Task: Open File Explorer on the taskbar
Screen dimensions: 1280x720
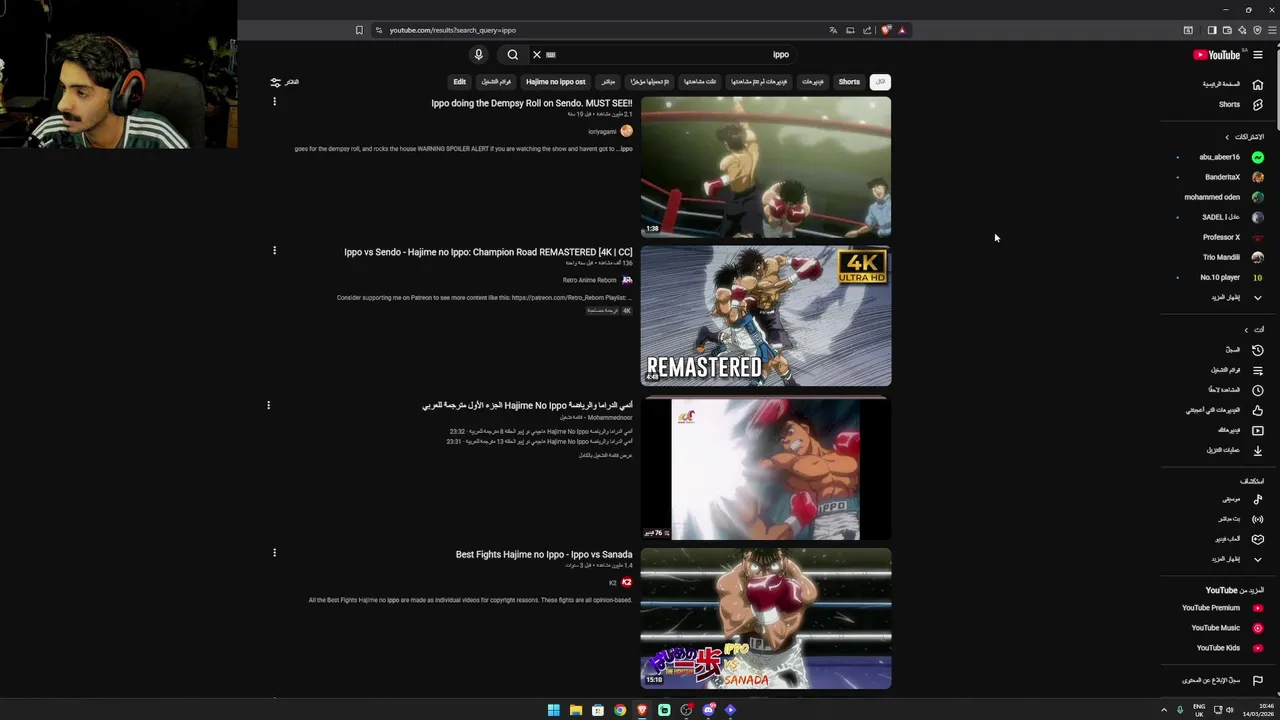Action: point(576,710)
